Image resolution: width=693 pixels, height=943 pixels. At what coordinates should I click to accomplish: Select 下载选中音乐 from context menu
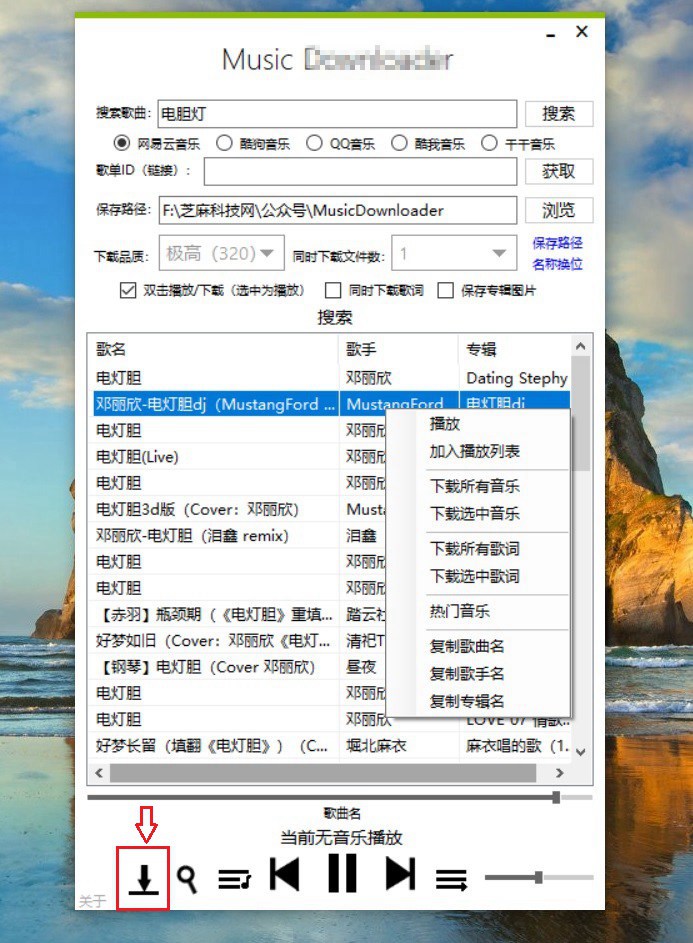click(x=474, y=514)
